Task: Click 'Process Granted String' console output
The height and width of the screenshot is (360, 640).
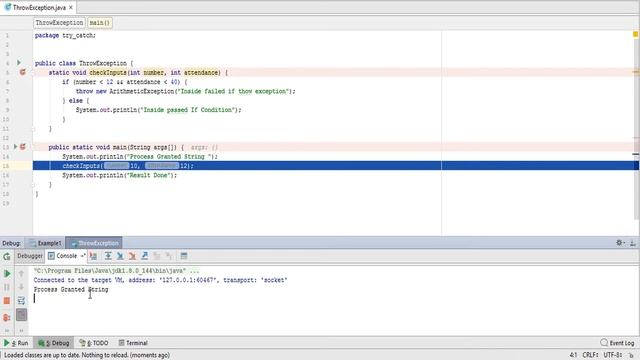Action: [71, 289]
